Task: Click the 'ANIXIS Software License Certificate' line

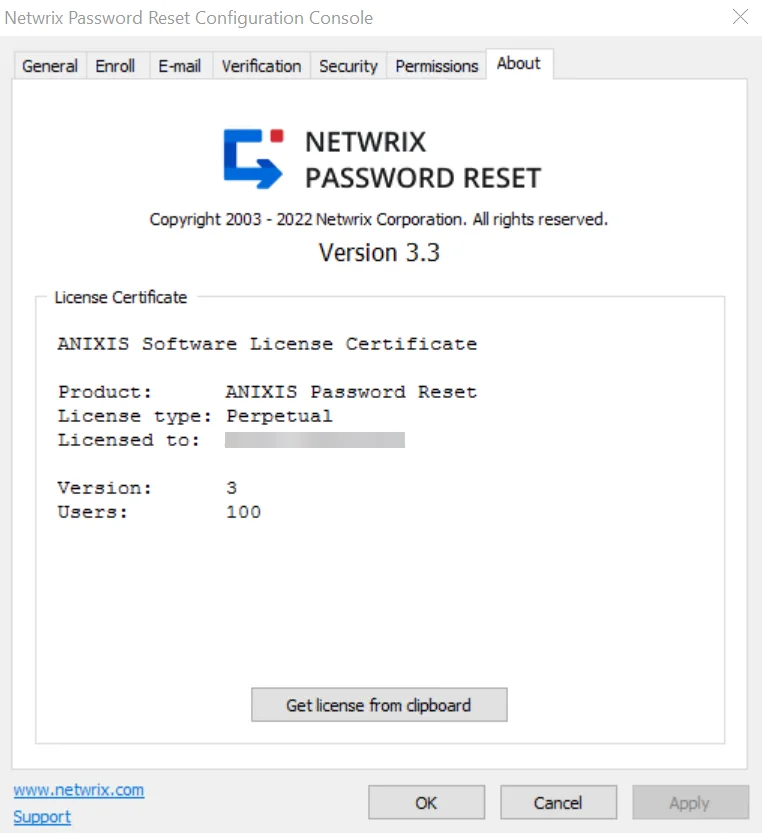Action: [267, 344]
